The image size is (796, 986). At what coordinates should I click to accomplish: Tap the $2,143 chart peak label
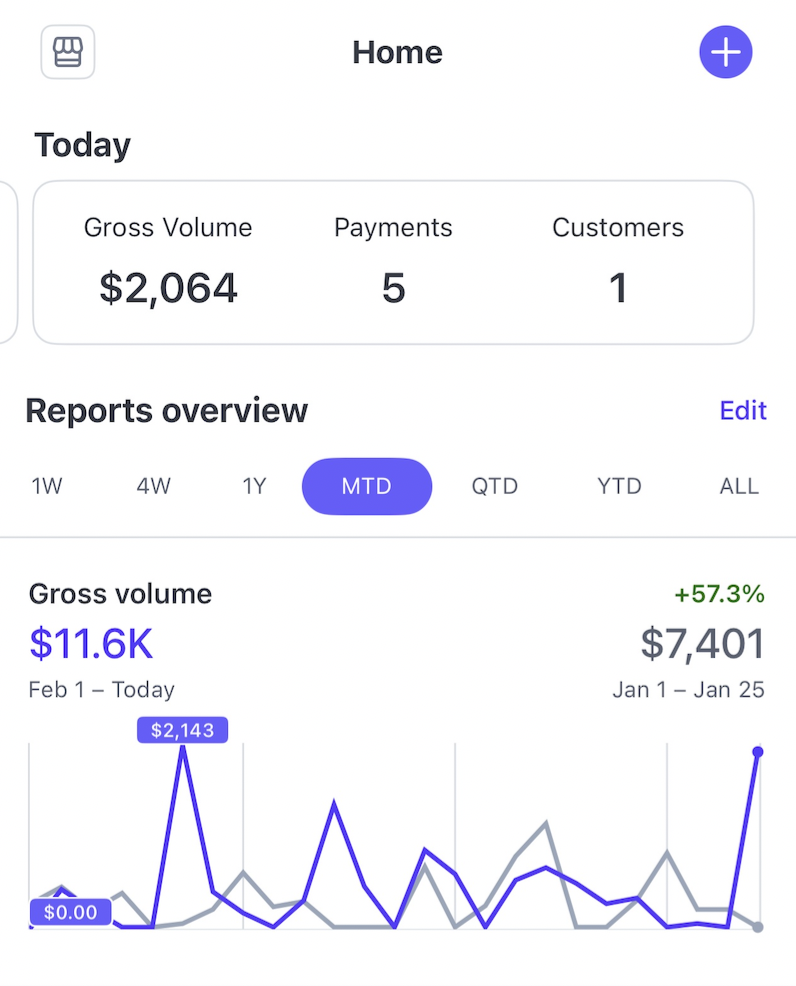(182, 730)
